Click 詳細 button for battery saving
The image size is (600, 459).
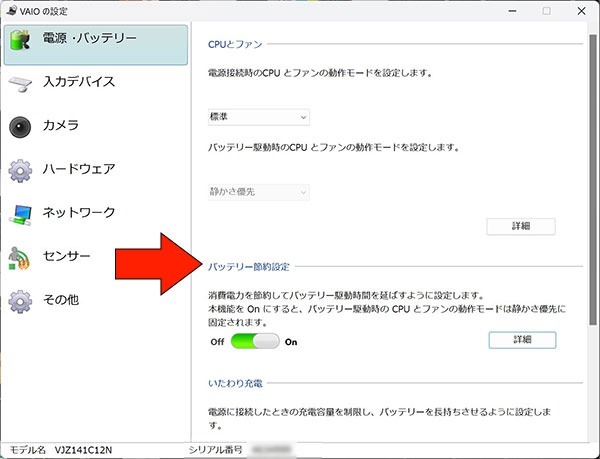click(522, 340)
